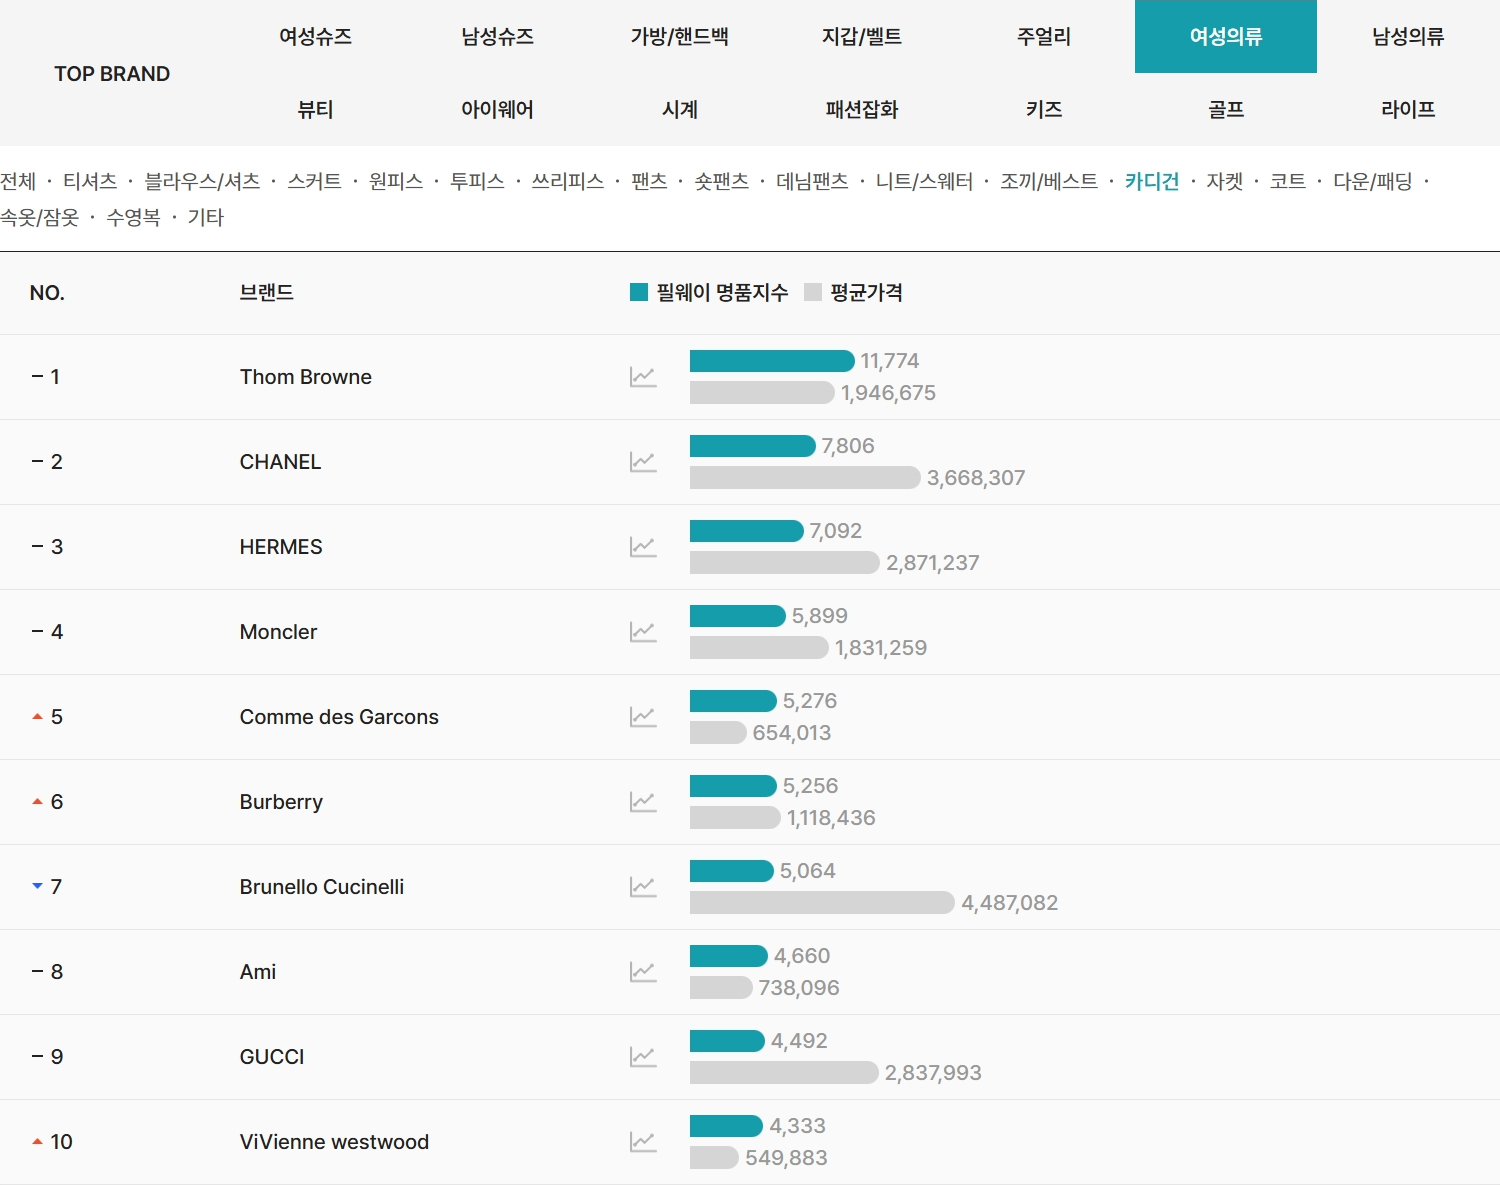Filter by 속옷/잠옷 subcategory

pyautogui.click(x=40, y=217)
